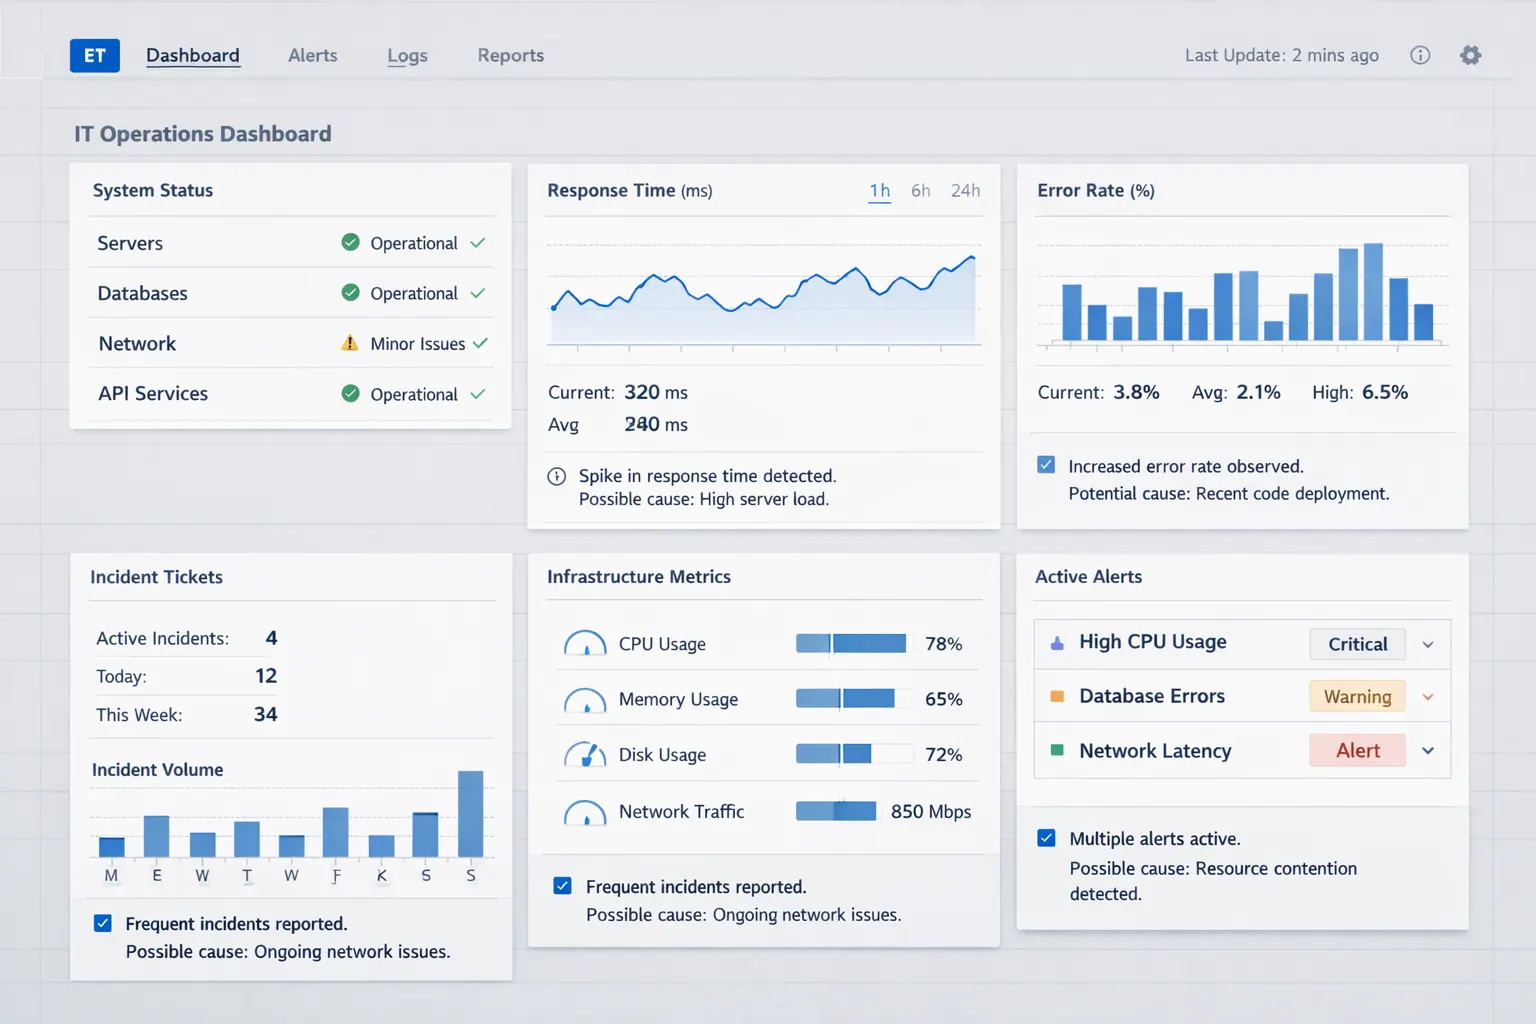Screen dimensions: 1536x1024
Task: Uncheck Increased error rate observed
Action: (1045, 464)
